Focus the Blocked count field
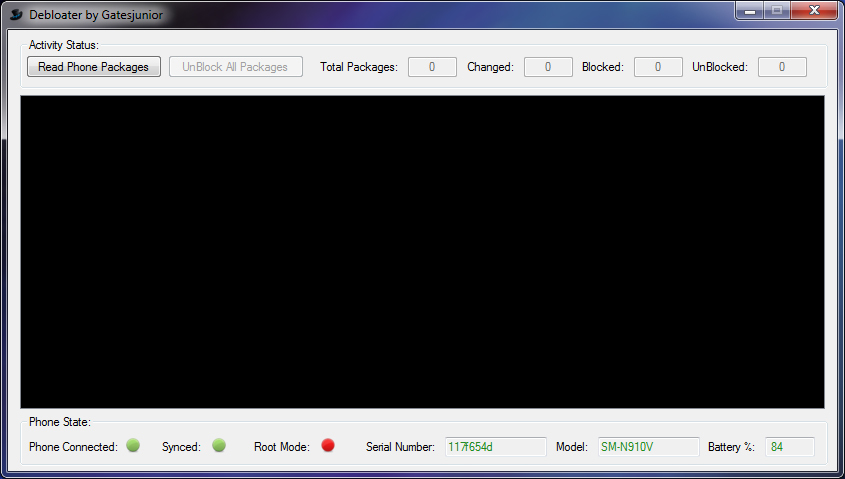The image size is (845, 479). 658,67
